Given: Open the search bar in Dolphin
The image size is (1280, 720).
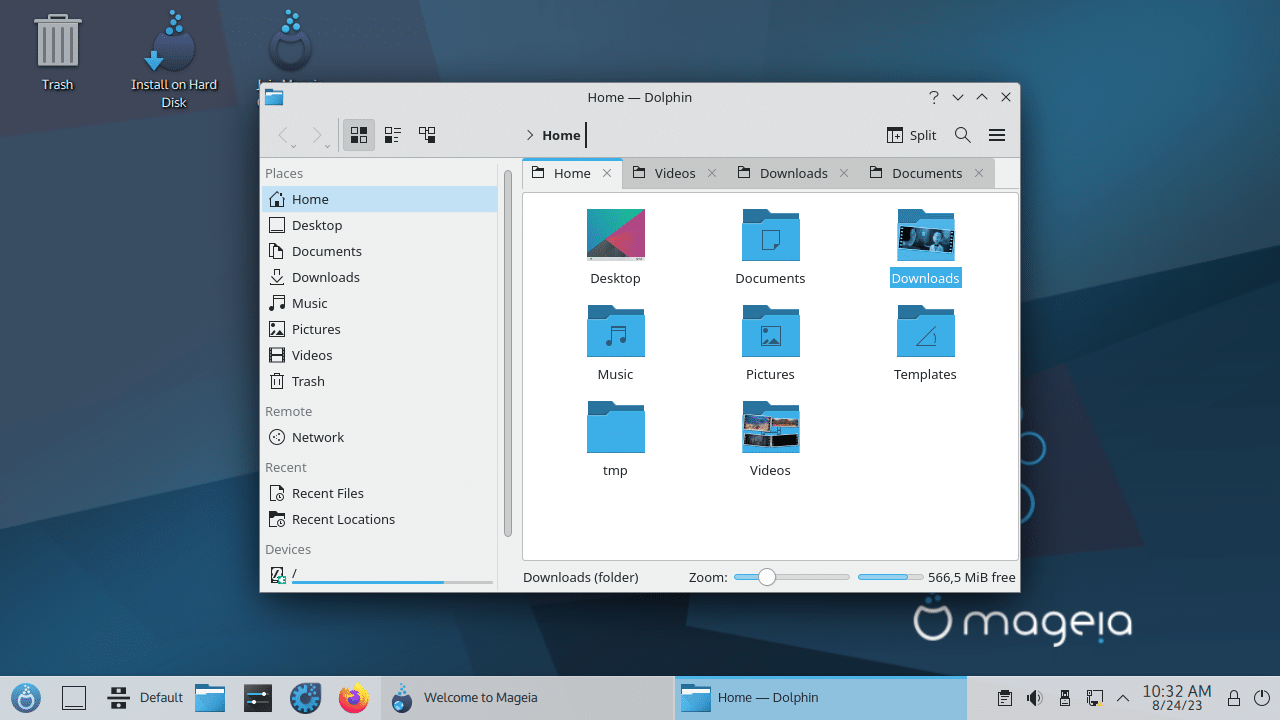Looking at the screenshot, I should 962,135.
